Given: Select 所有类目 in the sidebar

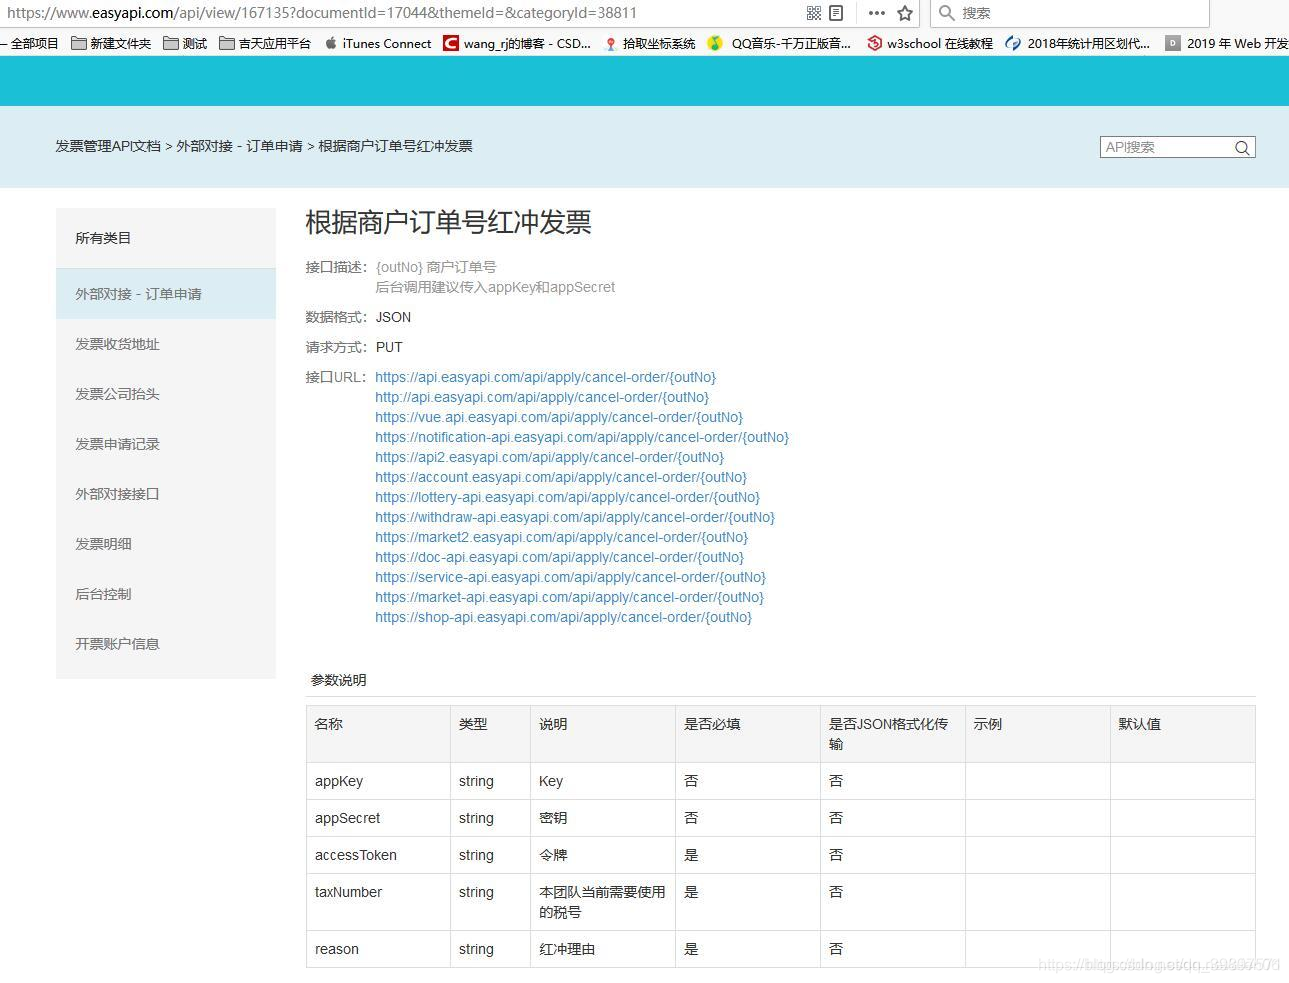Looking at the screenshot, I should click(x=166, y=238).
